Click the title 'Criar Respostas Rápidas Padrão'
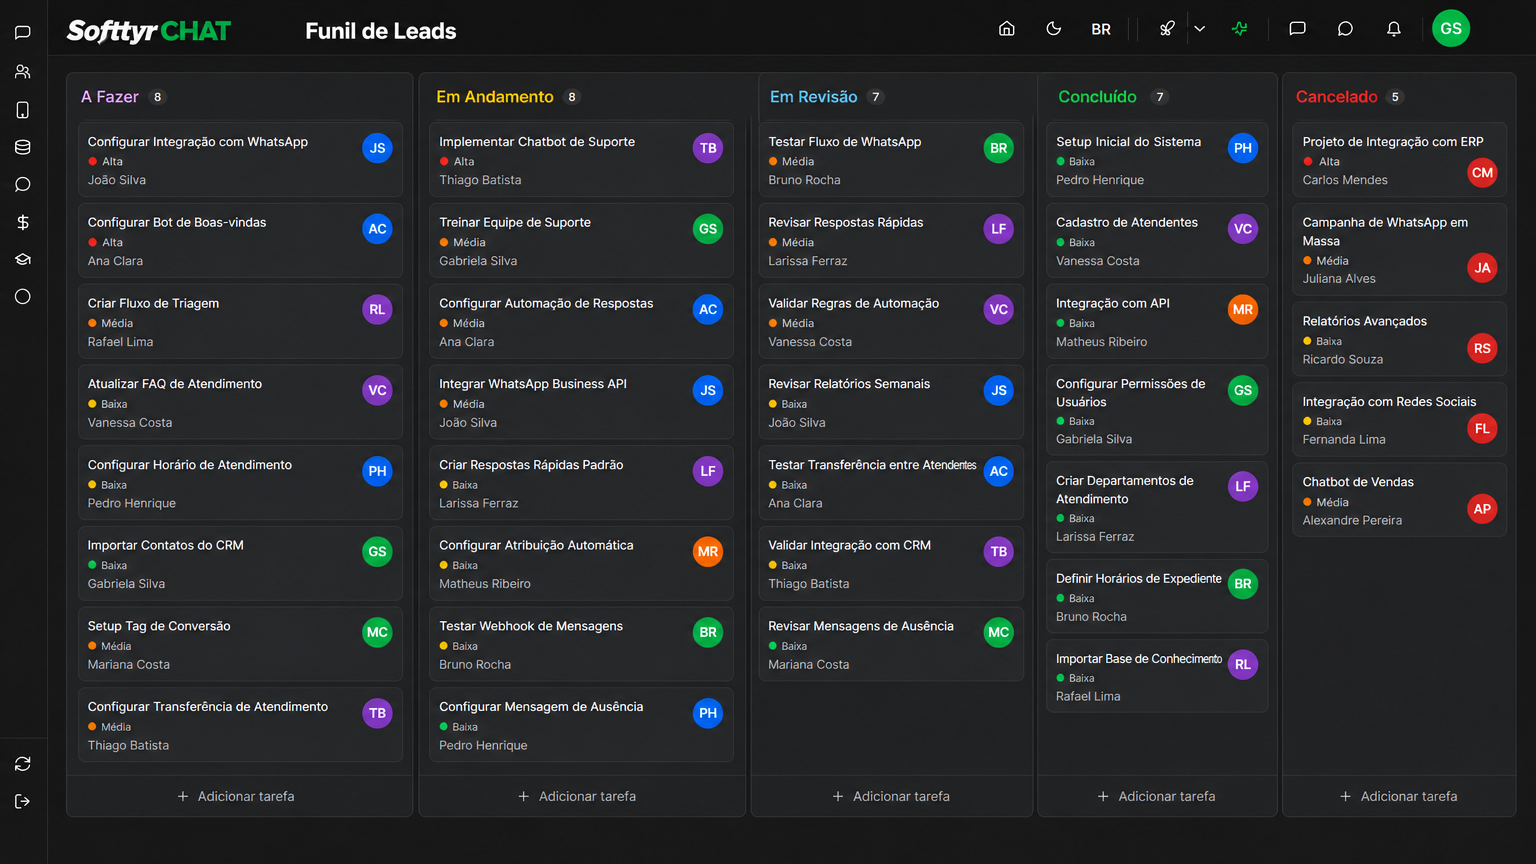 531,465
